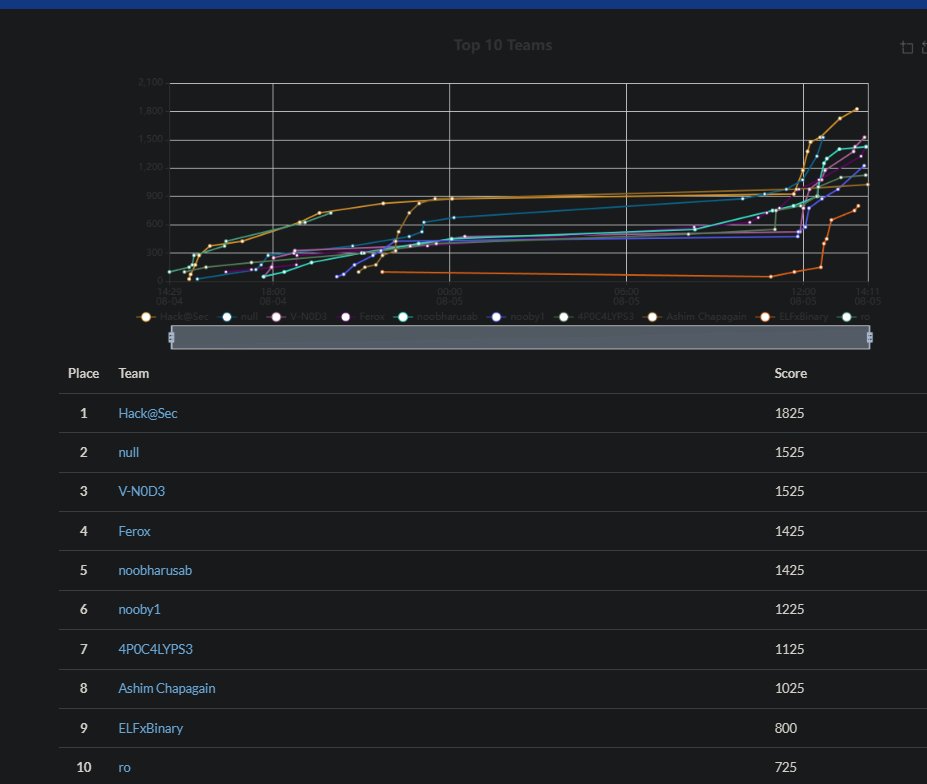Click place number 6 in nooby1 row
The image size is (927, 784).
[83, 609]
